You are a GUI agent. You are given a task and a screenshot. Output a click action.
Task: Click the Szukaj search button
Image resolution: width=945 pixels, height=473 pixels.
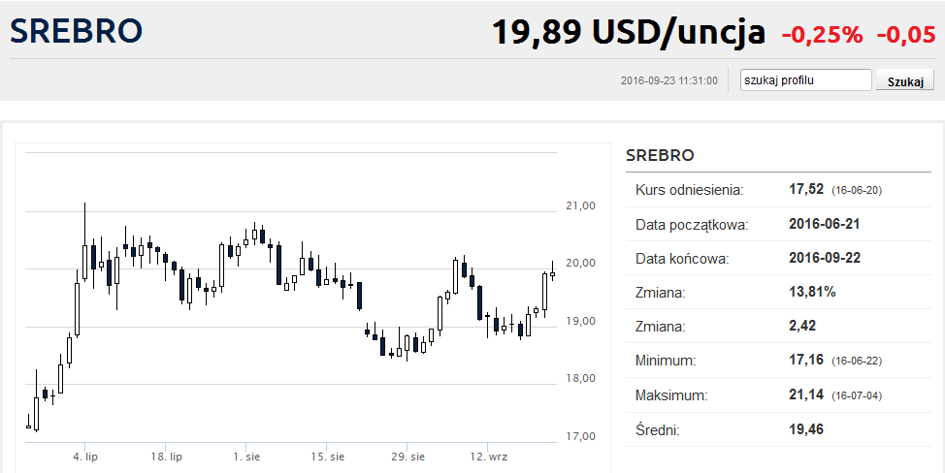coord(905,81)
